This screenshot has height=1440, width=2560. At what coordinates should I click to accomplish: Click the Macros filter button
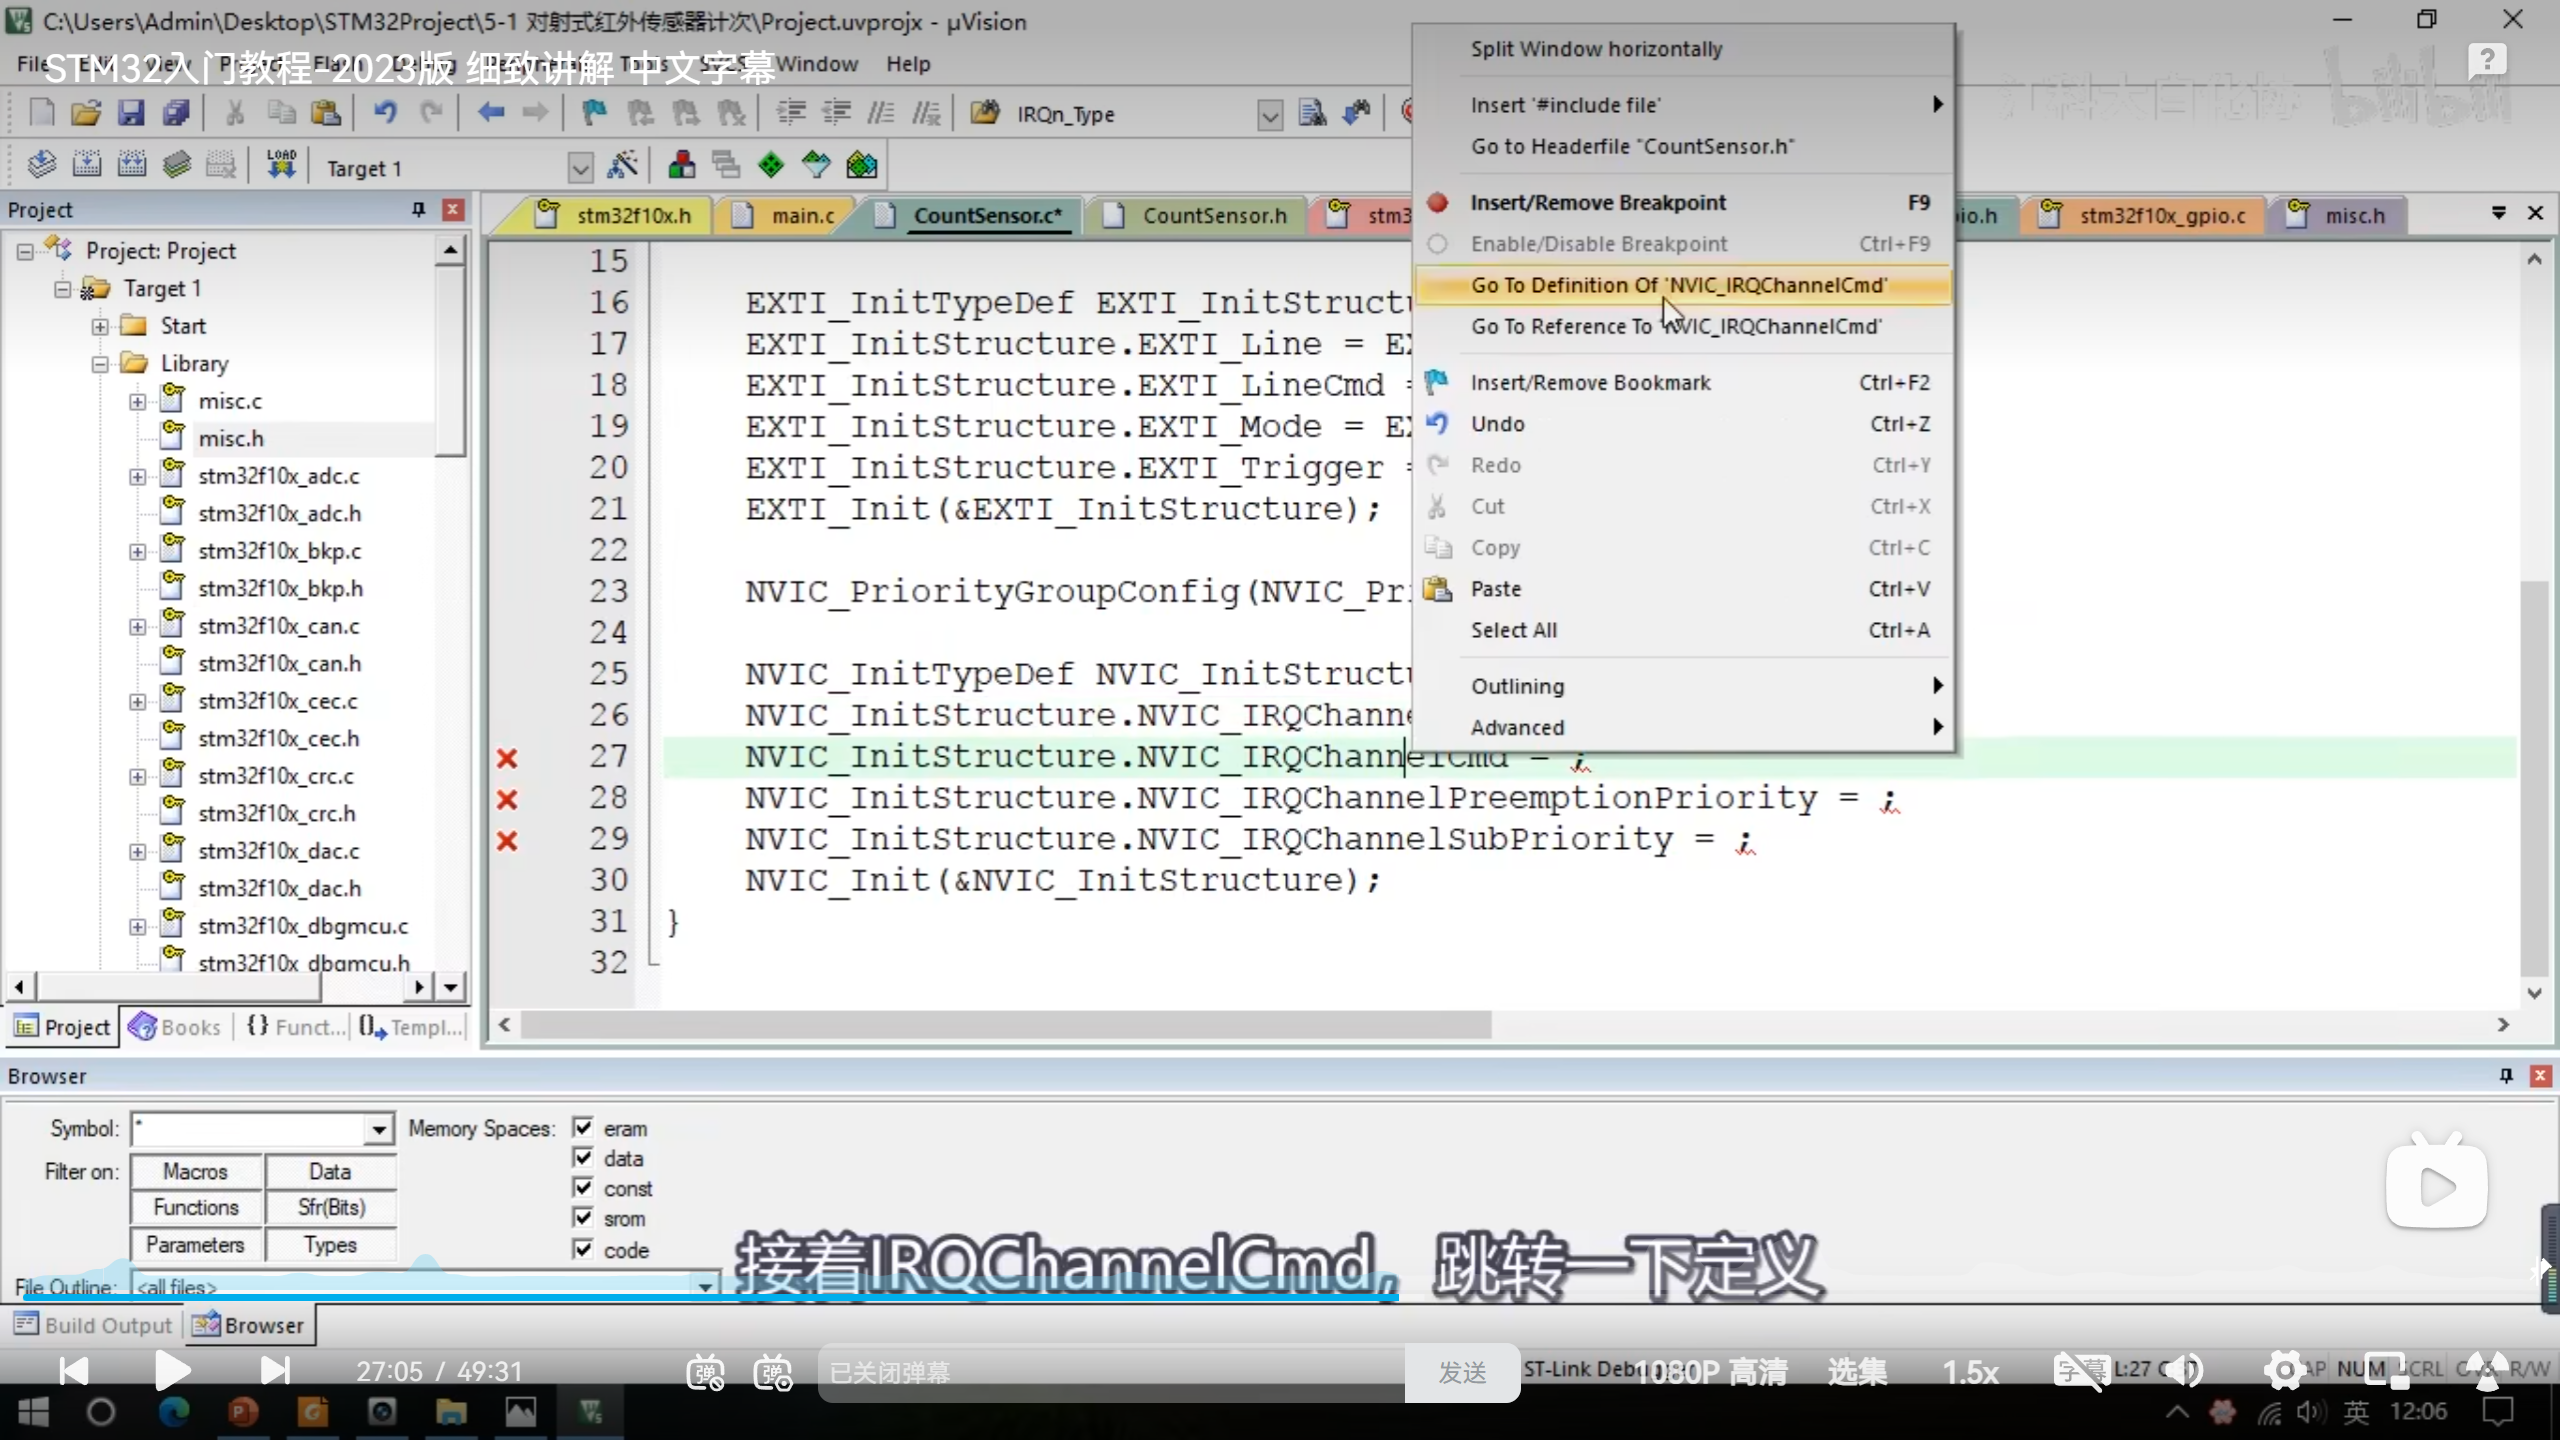tap(196, 1171)
